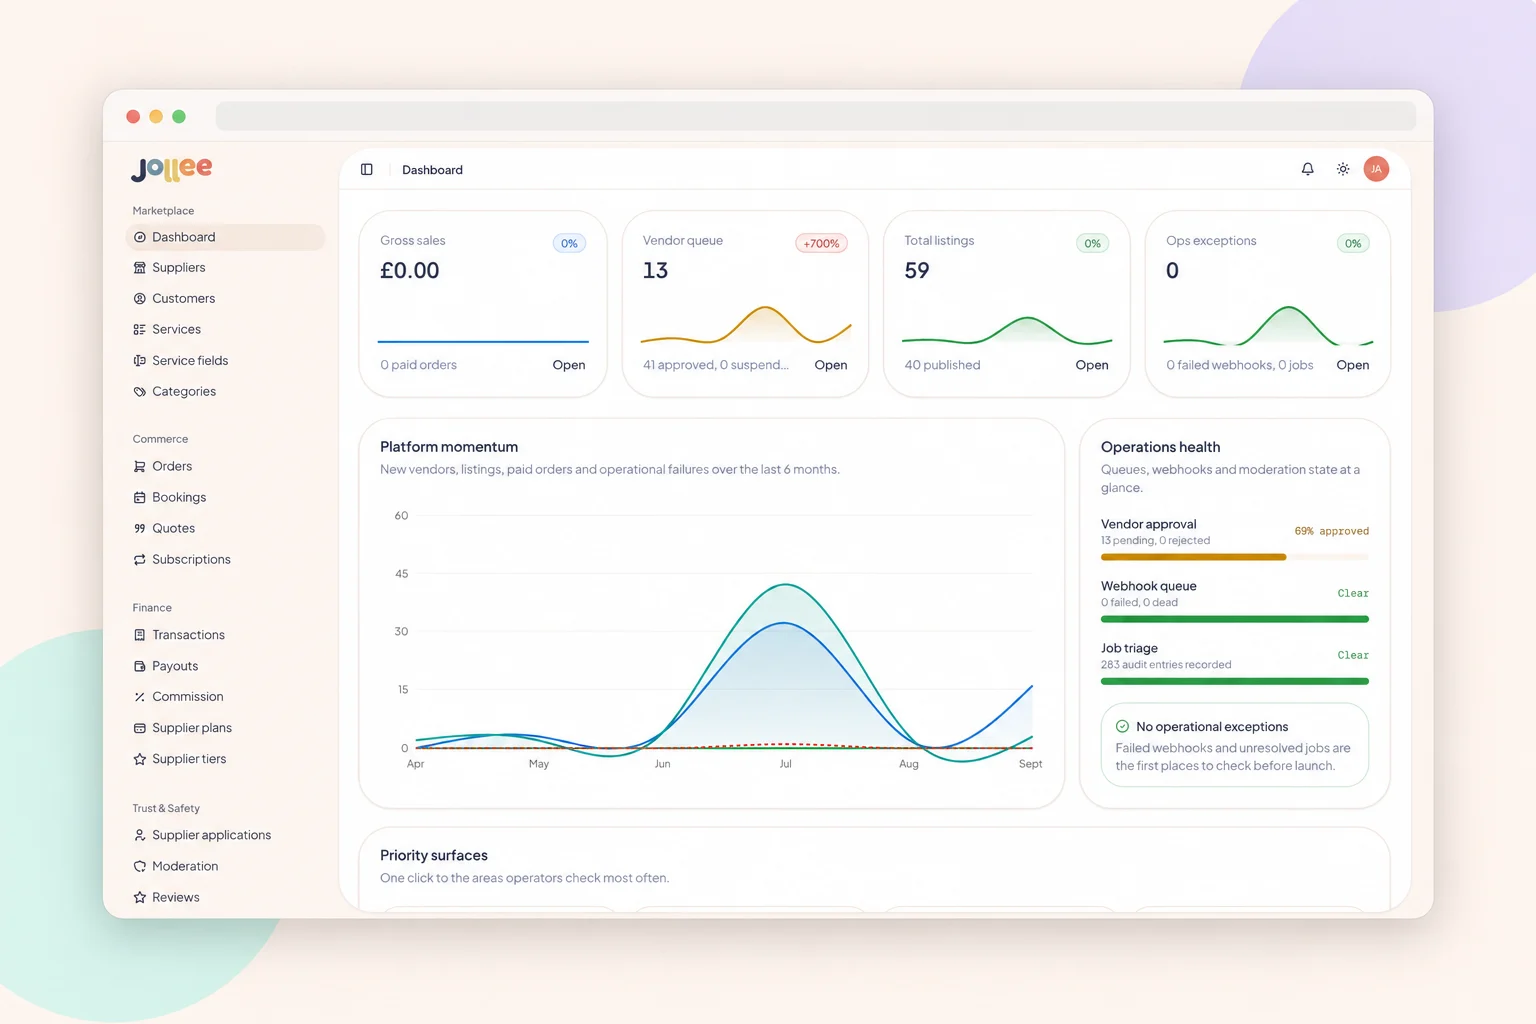Screen dimensions: 1536x1024
Task: Click the red macOS close button
Action: pos(133,116)
